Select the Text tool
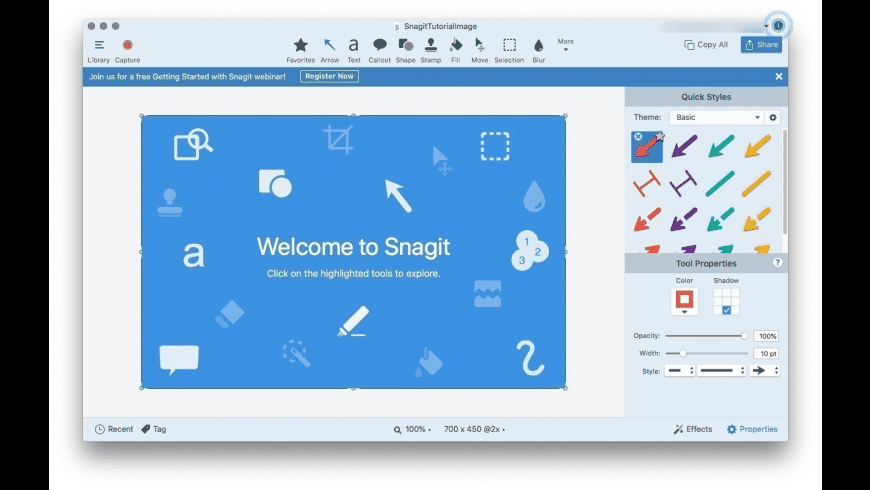The width and height of the screenshot is (870, 490). (353, 50)
